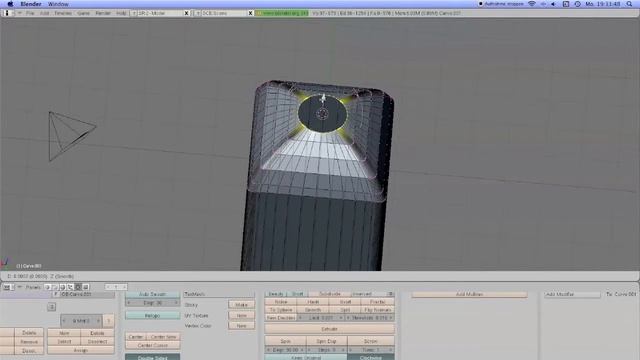Screen dimensions: 640x360
Task: Click the Fractal button
Action: point(378,302)
